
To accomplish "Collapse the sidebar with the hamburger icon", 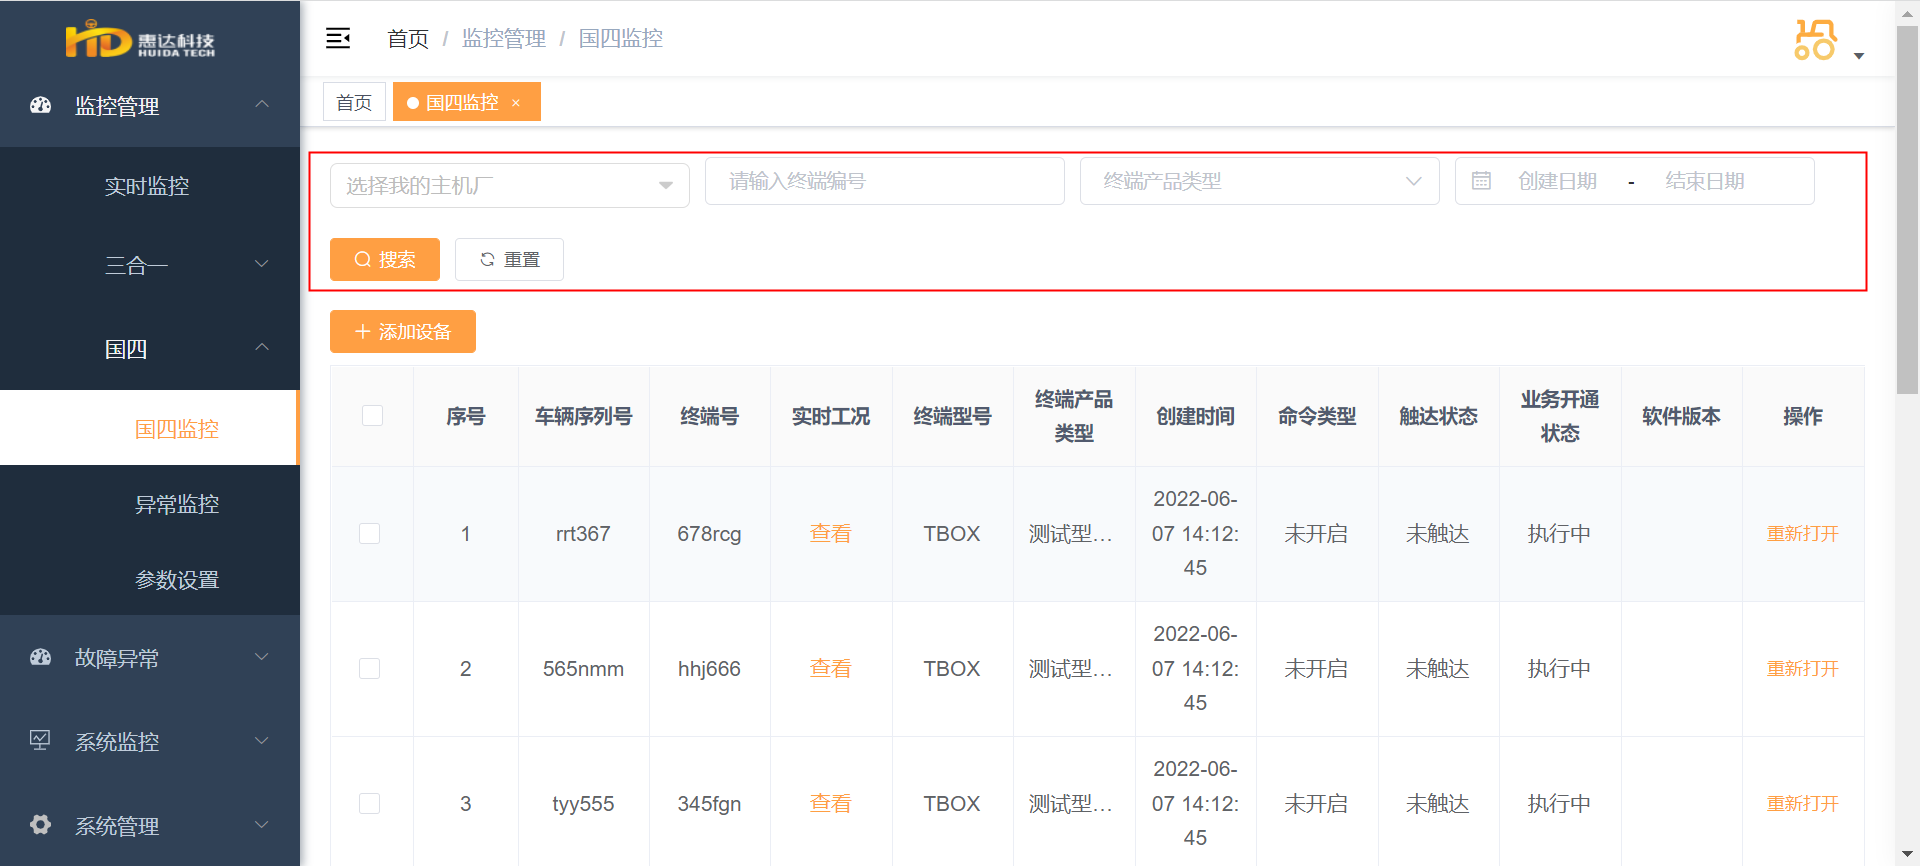I will (x=338, y=38).
